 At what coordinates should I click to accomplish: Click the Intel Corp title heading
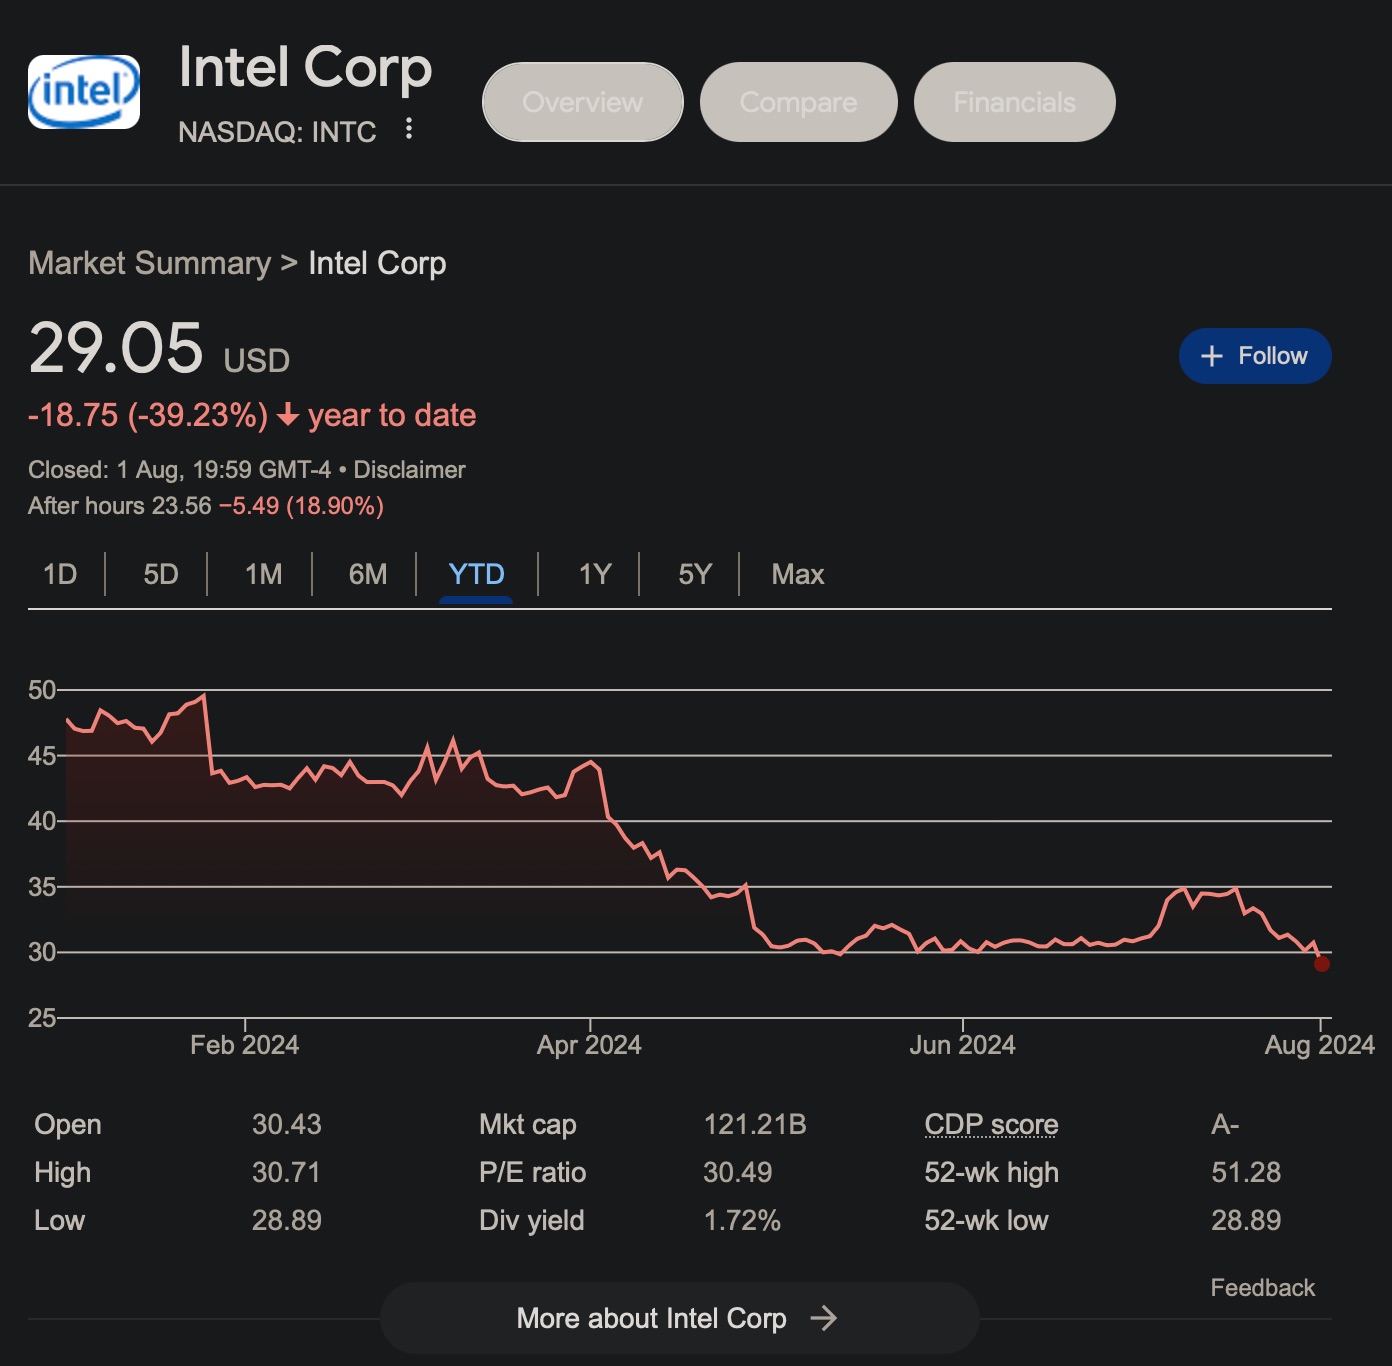click(305, 67)
